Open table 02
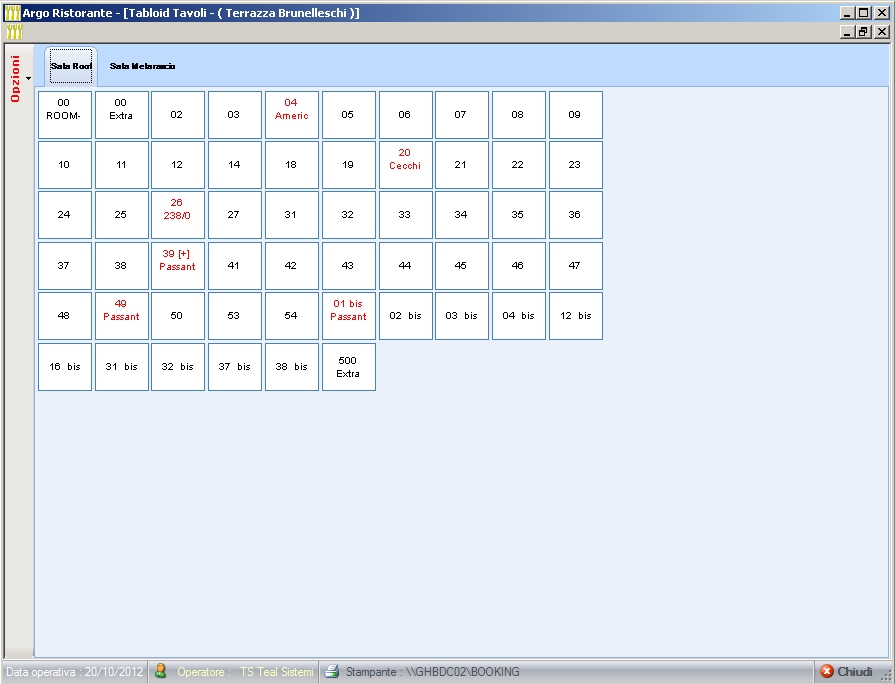 click(178, 115)
